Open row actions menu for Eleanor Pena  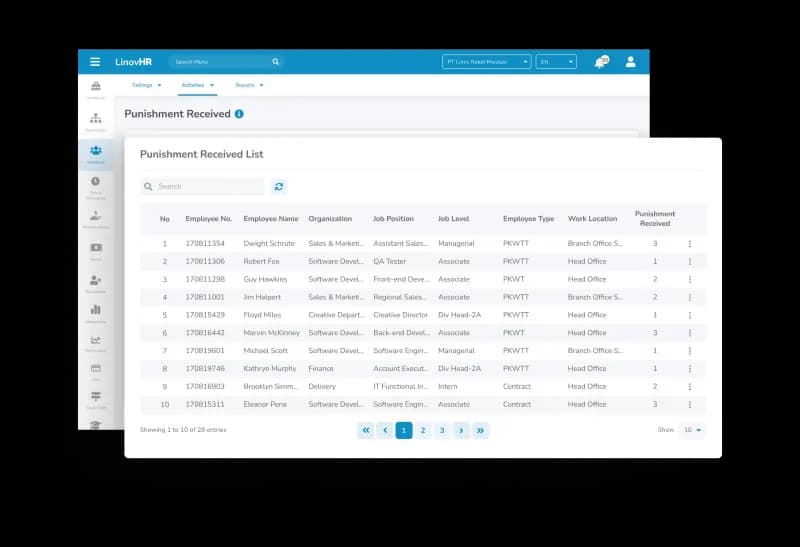pos(689,404)
